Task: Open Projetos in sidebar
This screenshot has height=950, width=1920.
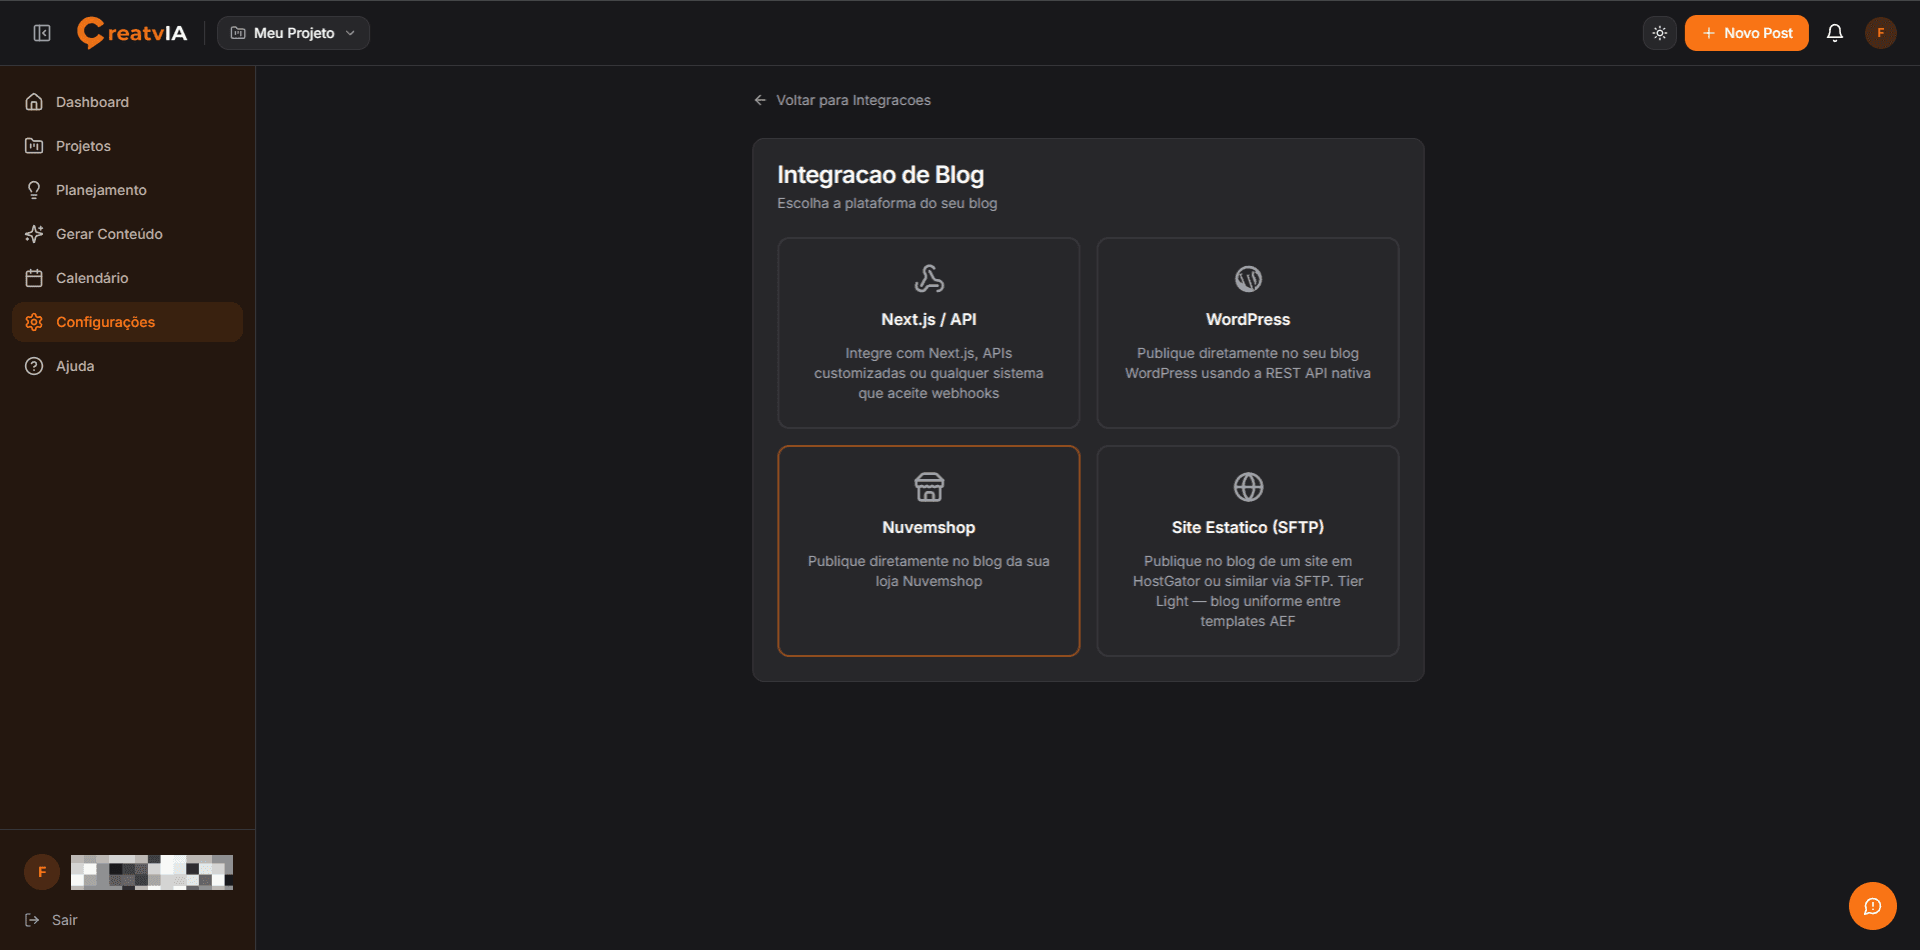Action: [x=127, y=146]
